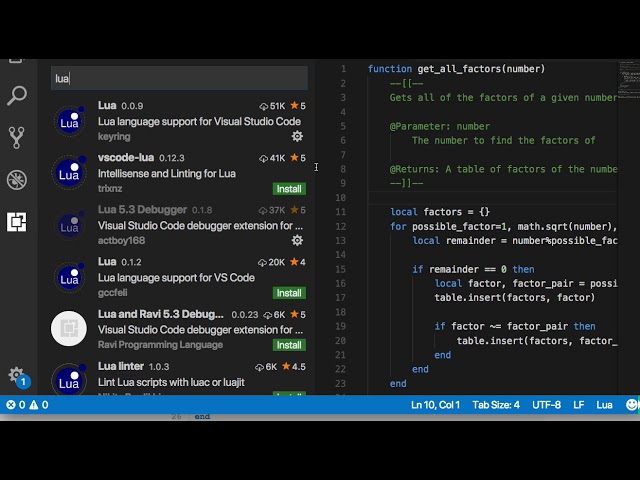Viewport: 640px width, 480px height.
Task: Open the Debug view icon
Action: point(17,180)
